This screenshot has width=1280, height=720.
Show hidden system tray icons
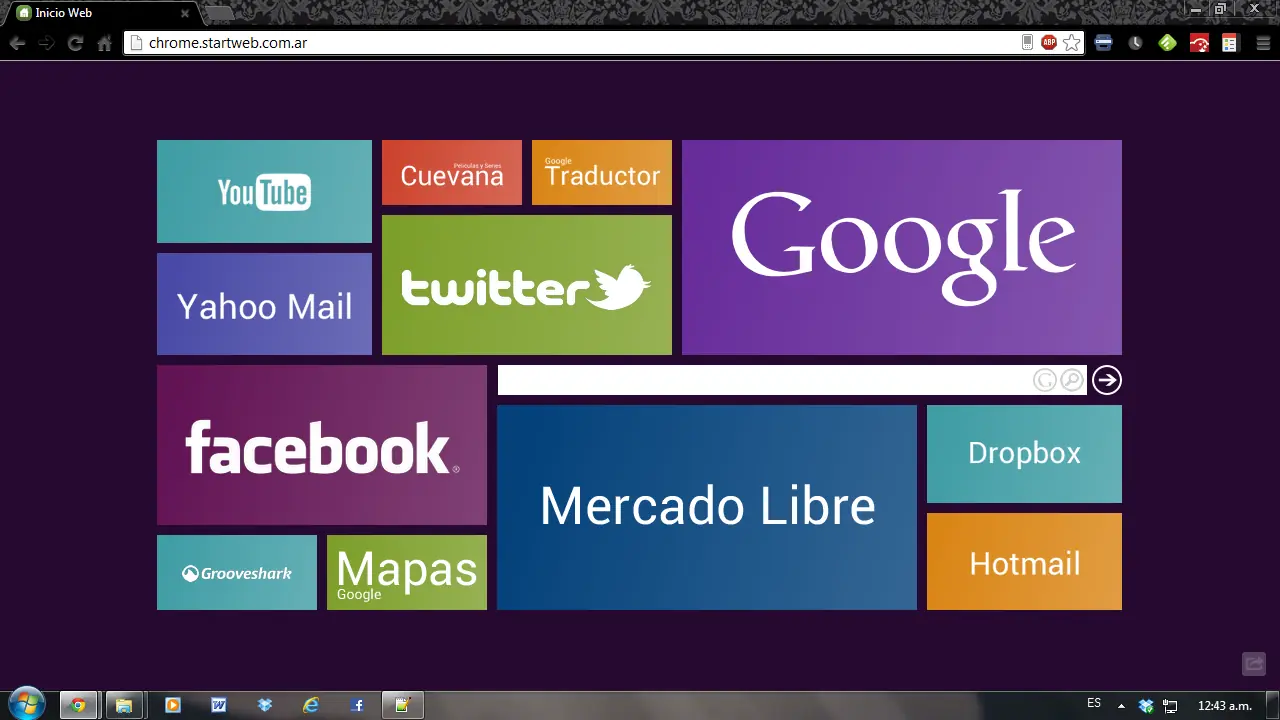[x=1121, y=706]
